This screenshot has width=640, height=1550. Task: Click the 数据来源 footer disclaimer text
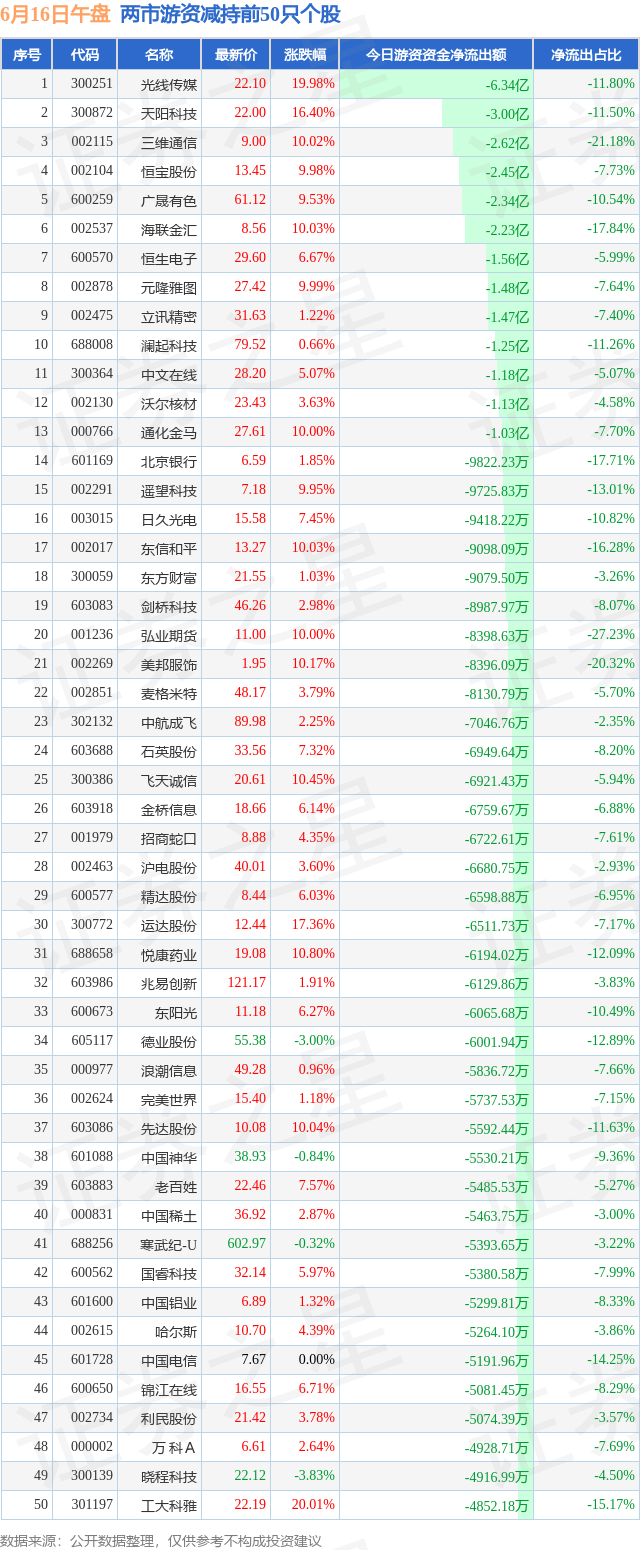[x=161, y=1541]
